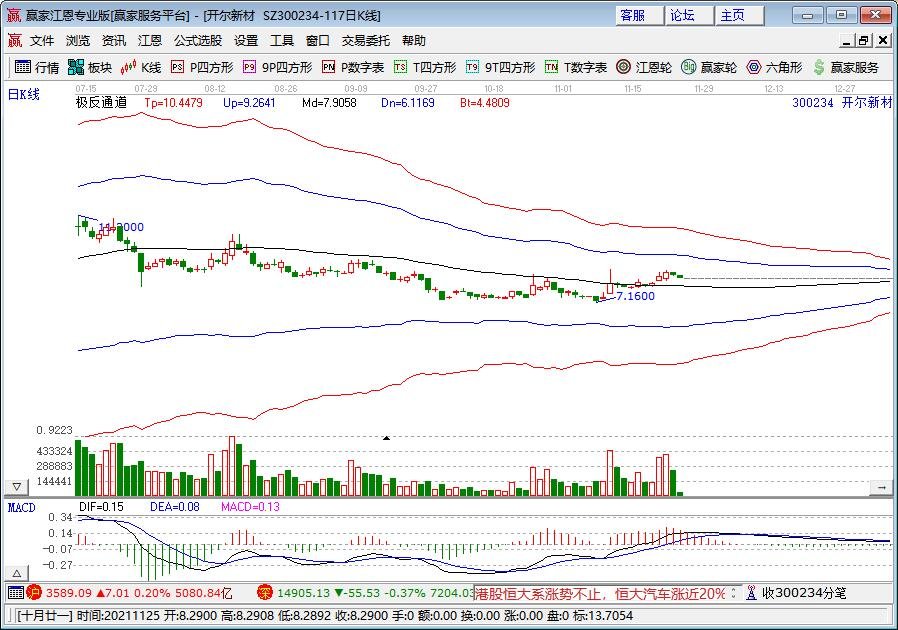Click the 7.1600 low price label
This screenshot has width=898, height=630.
(635, 296)
